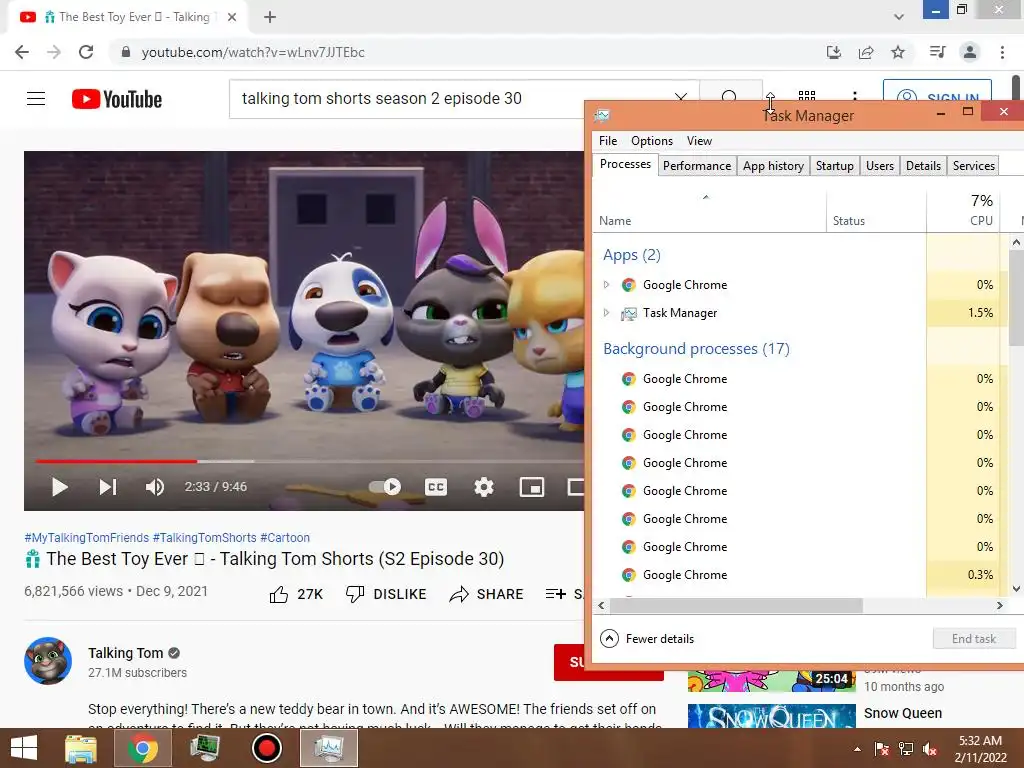Mute the video volume speaker icon
Screen dimensions: 1024x768
click(155, 487)
